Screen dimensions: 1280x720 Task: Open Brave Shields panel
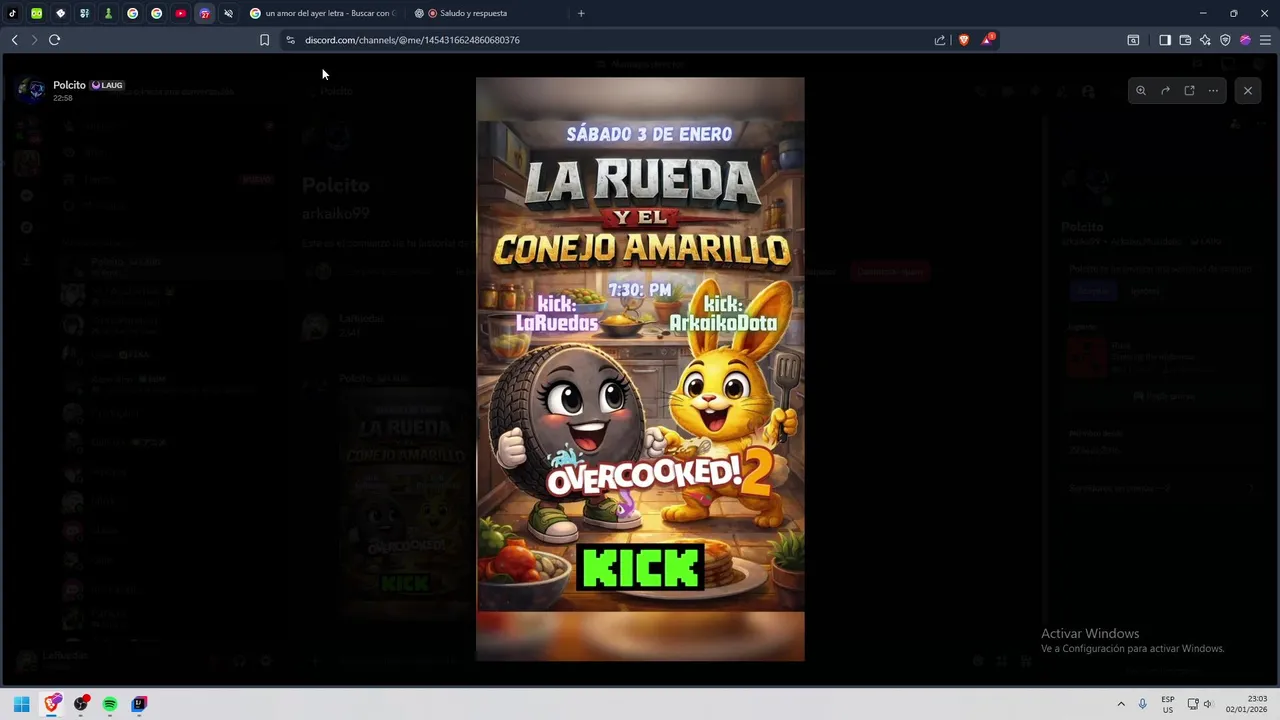coord(964,40)
